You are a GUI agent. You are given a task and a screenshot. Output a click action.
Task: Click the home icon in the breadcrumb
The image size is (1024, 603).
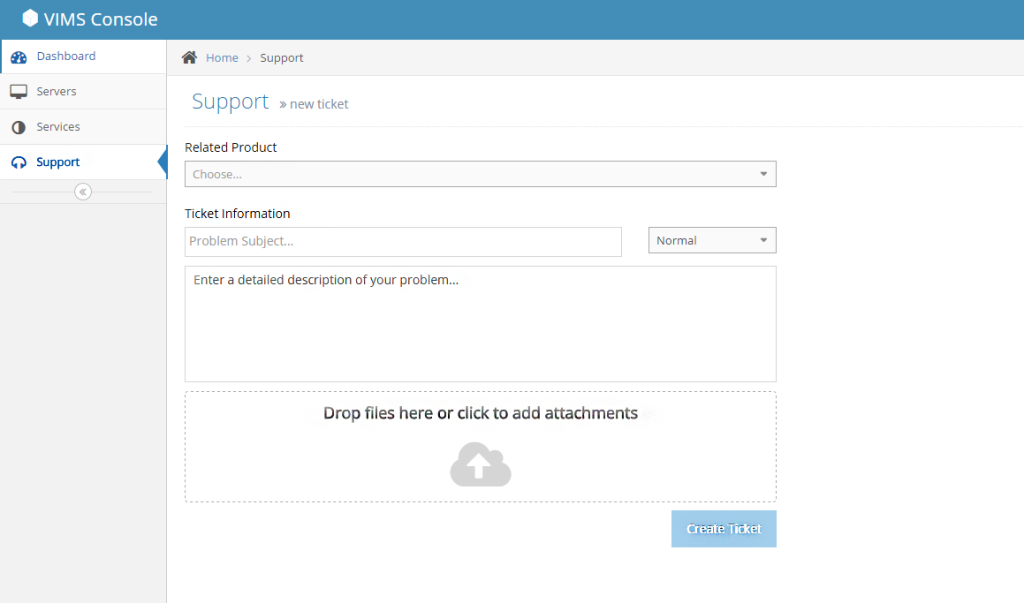(189, 58)
